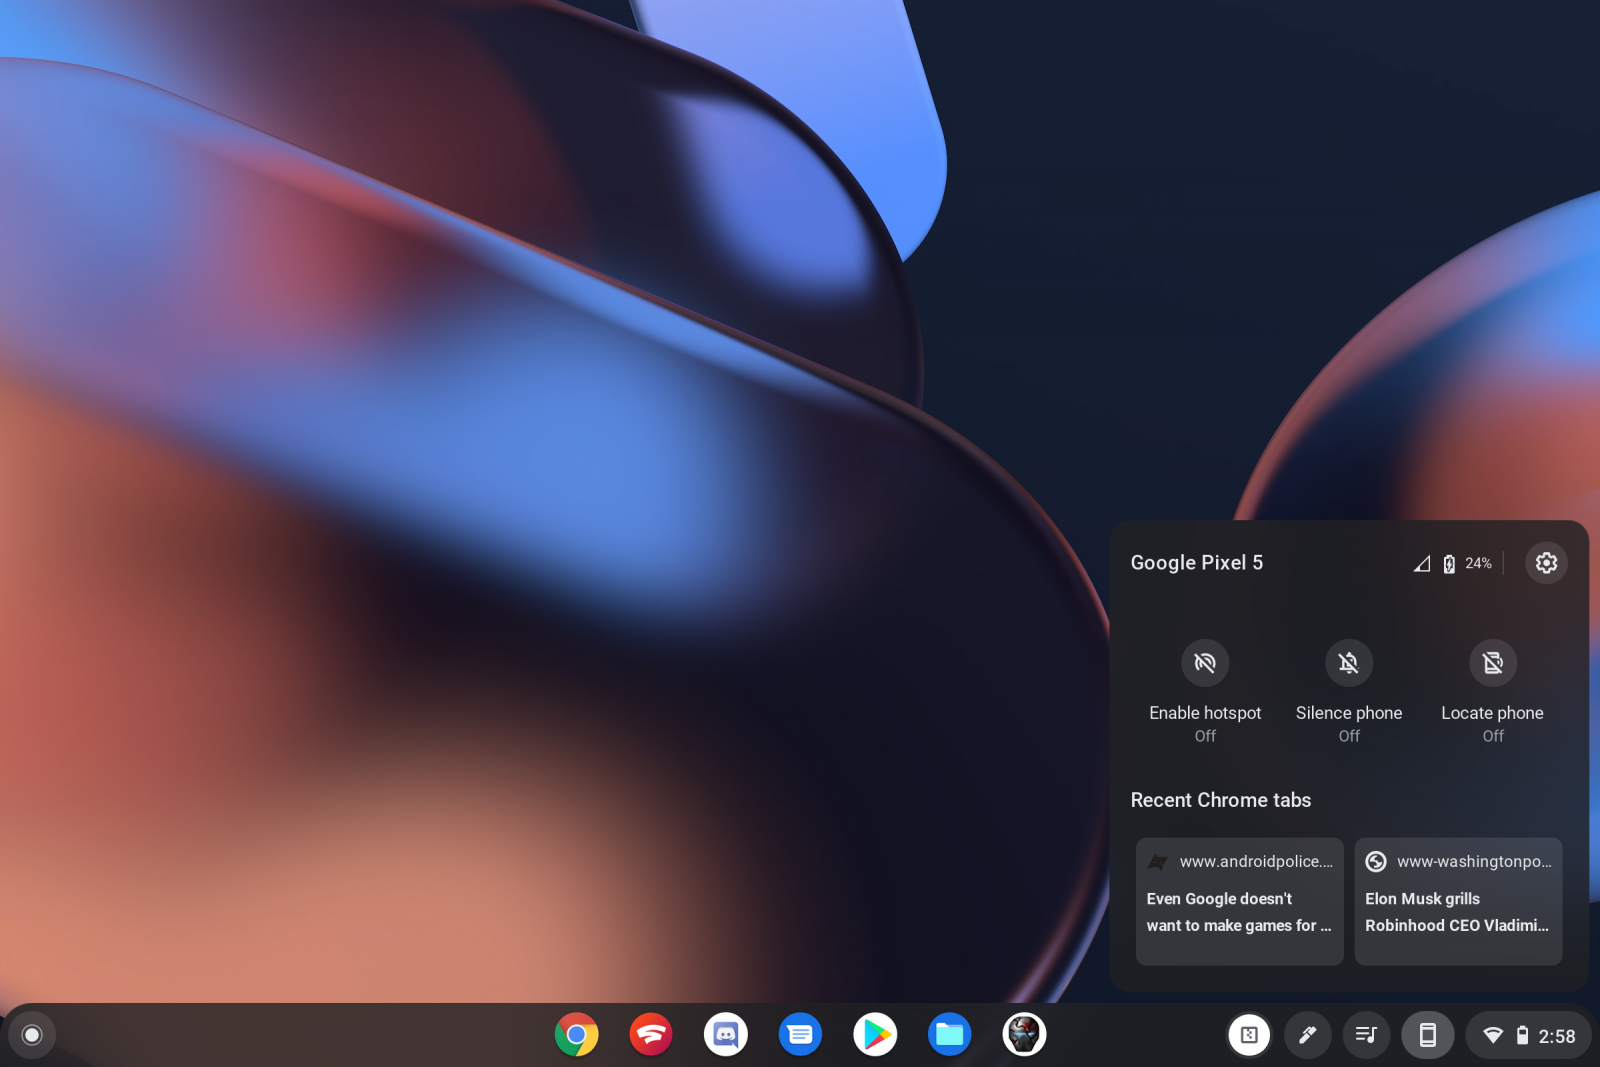
Task: Turn on Locate phone
Action: point(1492,662)
